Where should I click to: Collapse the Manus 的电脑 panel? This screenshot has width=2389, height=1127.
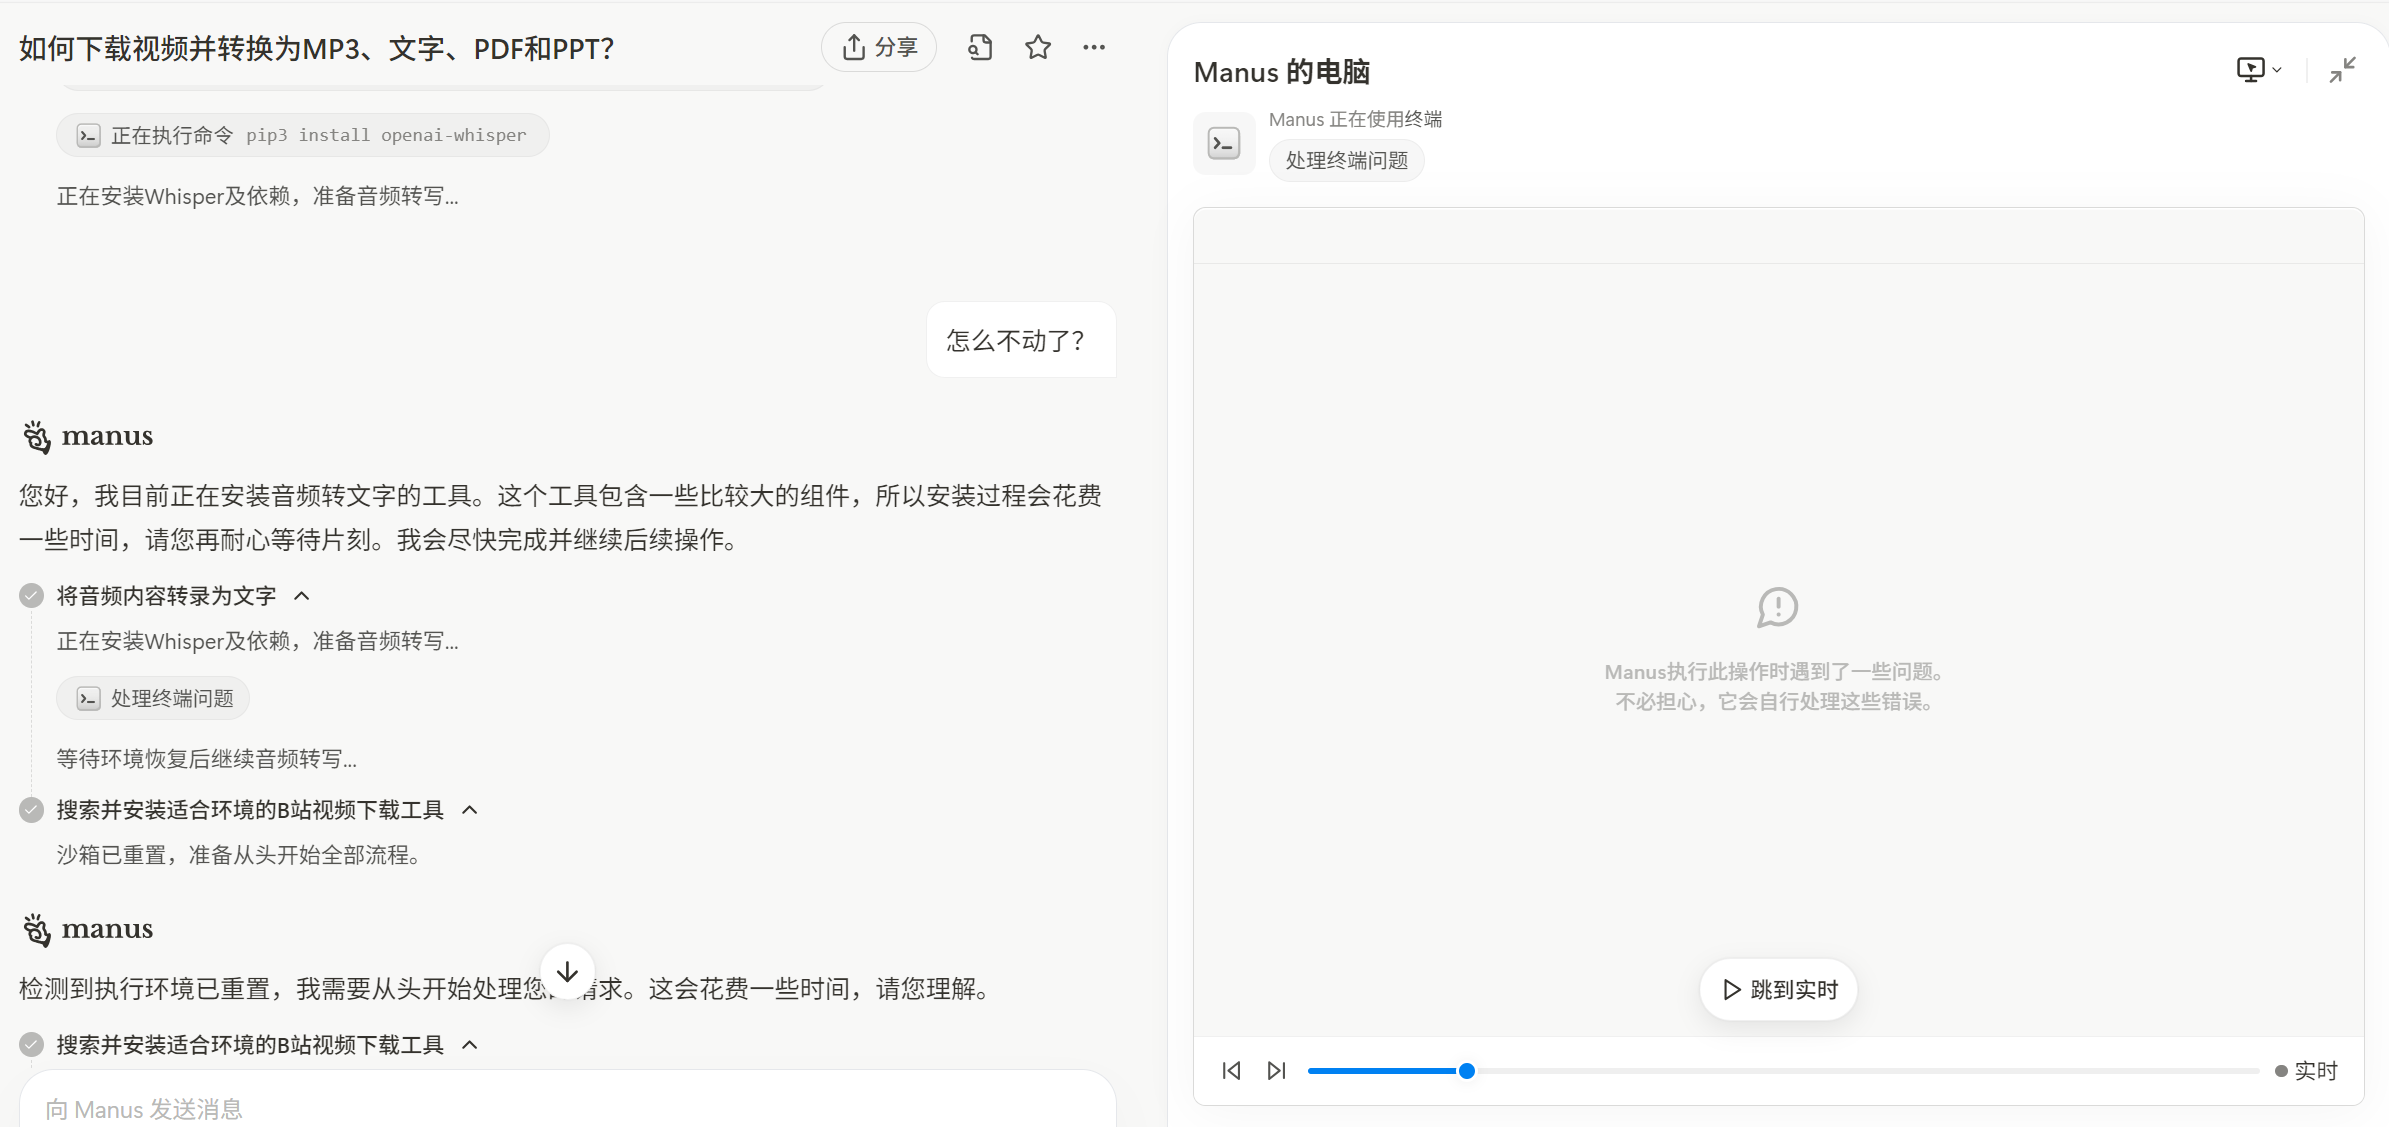2344,68
